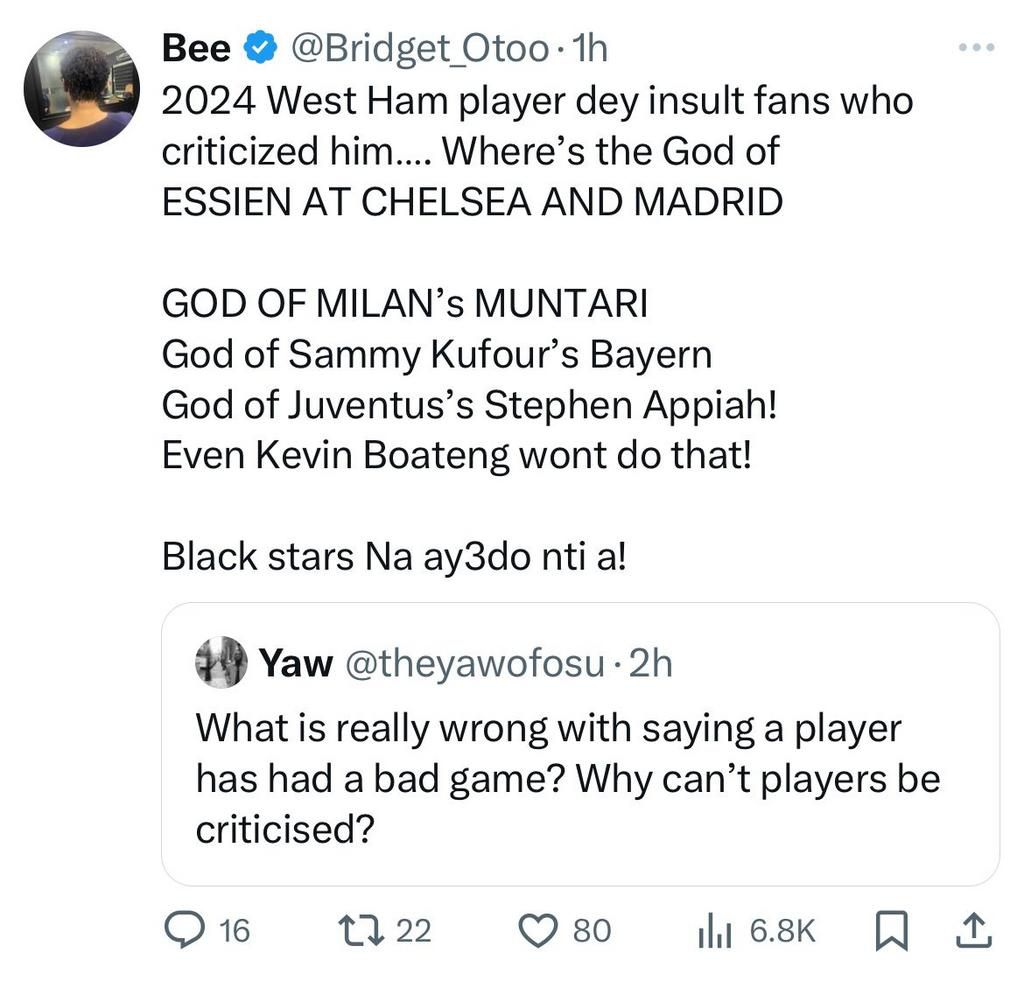Open the @theyawofosu handle

click(474, 662)
